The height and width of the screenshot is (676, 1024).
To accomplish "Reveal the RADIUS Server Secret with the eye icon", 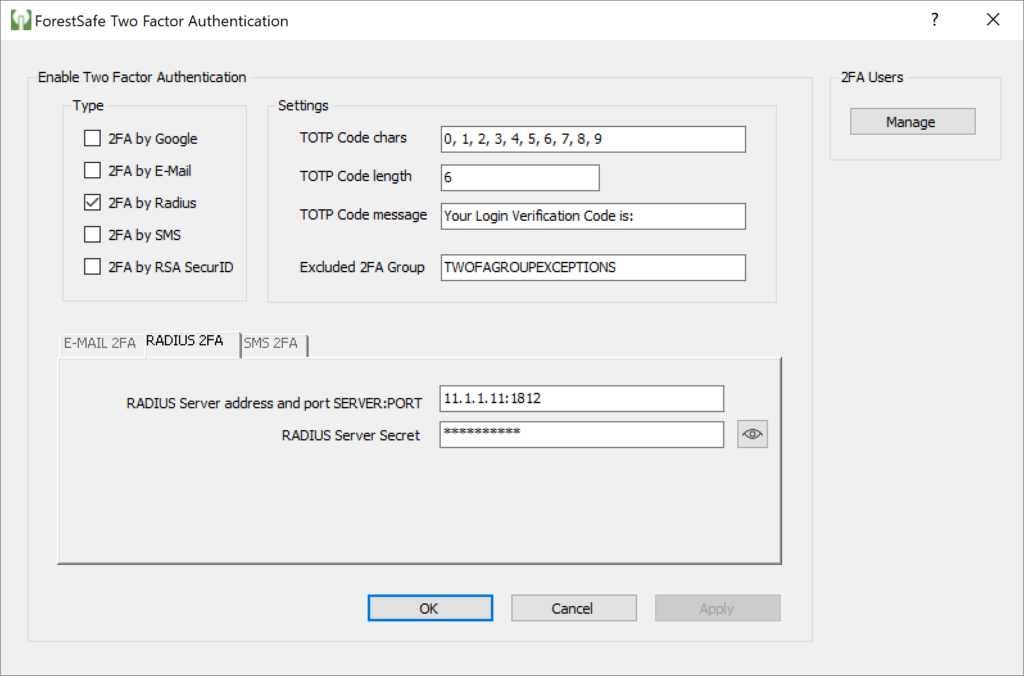I will pos(752,433).
